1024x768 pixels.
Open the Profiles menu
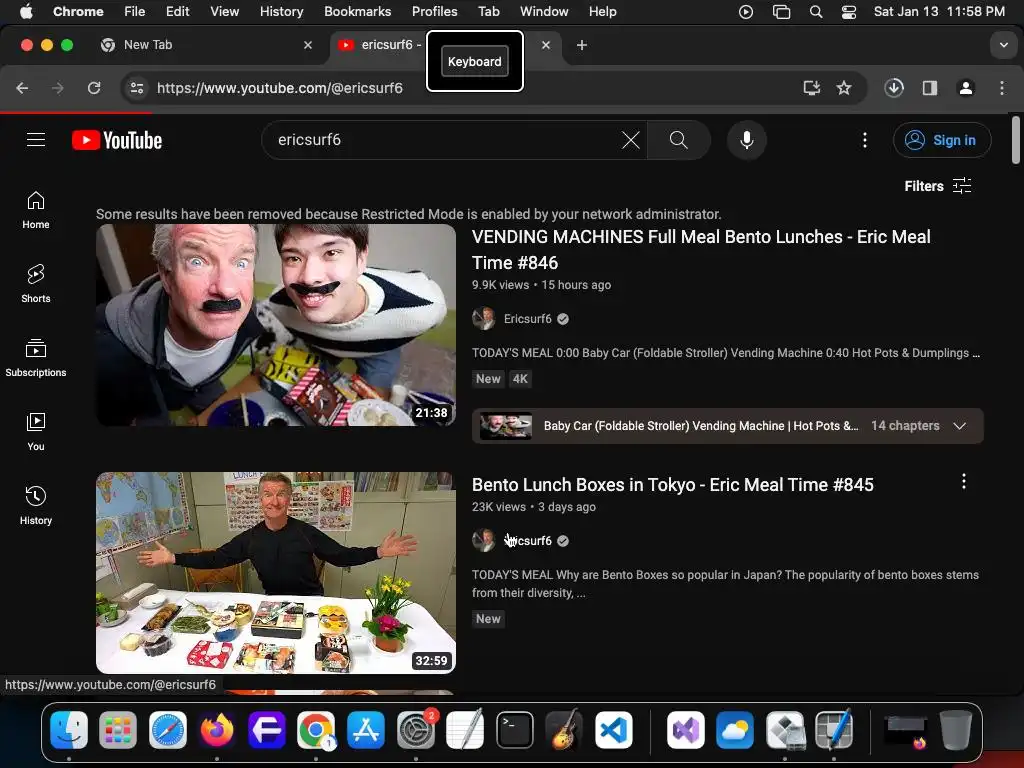click(x=434, y=11)
